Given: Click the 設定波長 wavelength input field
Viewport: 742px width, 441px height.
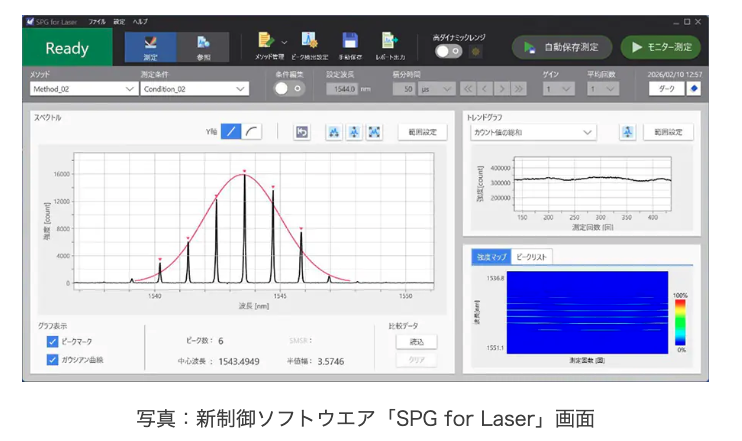Looking at the screenshot, I should point(343,89).
